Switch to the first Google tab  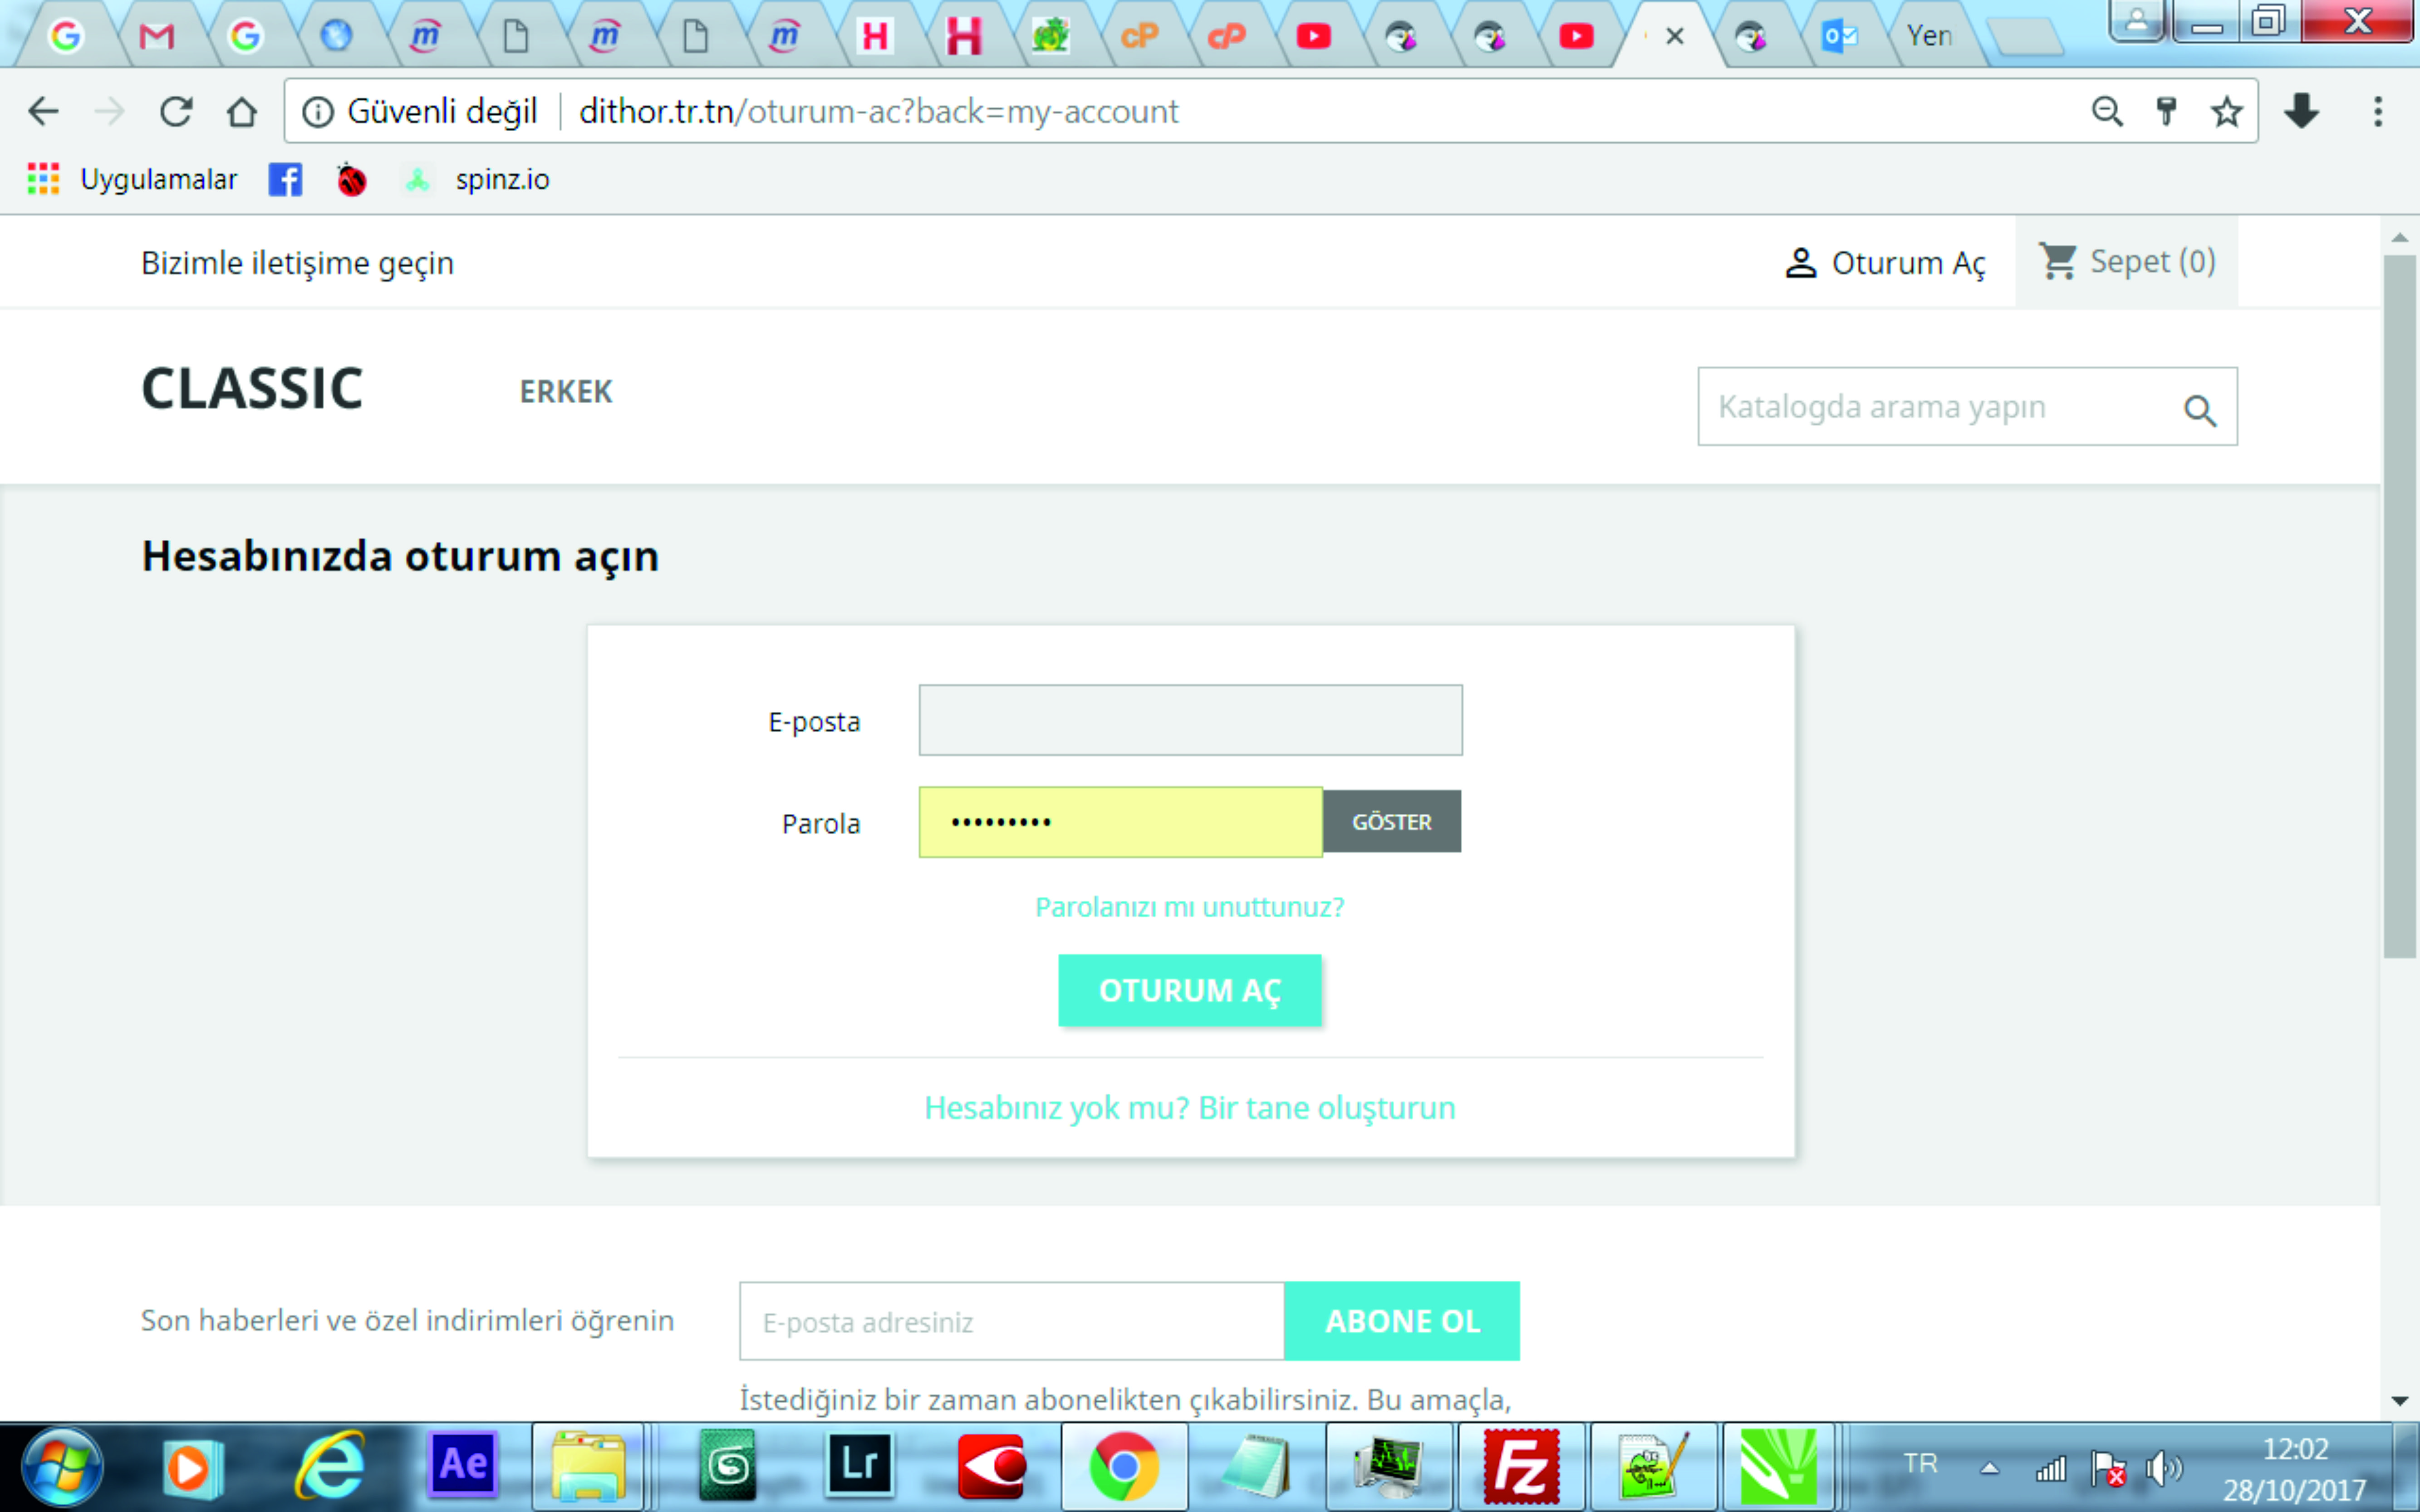tap(66, 36)
